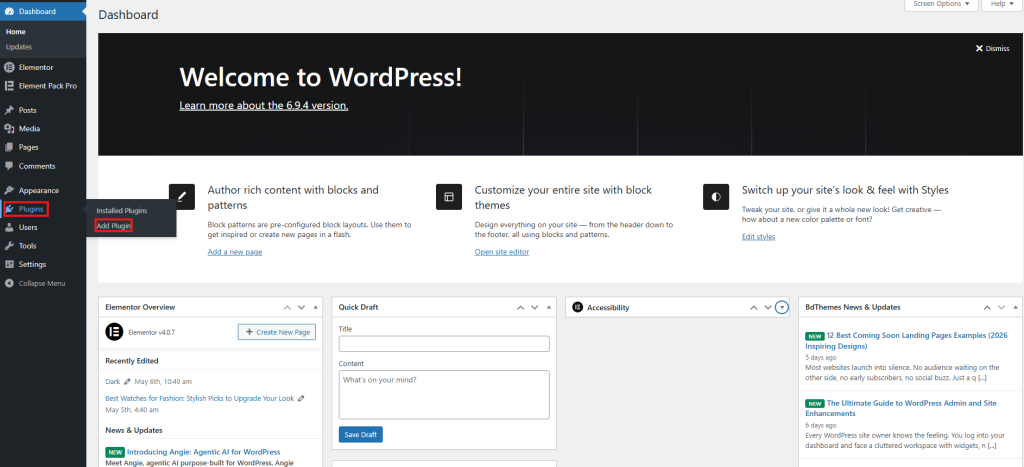Image resolution: width=1024 pixels, height=467 pixels.
Task: Click the Elementor logo in Elementor Overview
Action: [114, 332]
